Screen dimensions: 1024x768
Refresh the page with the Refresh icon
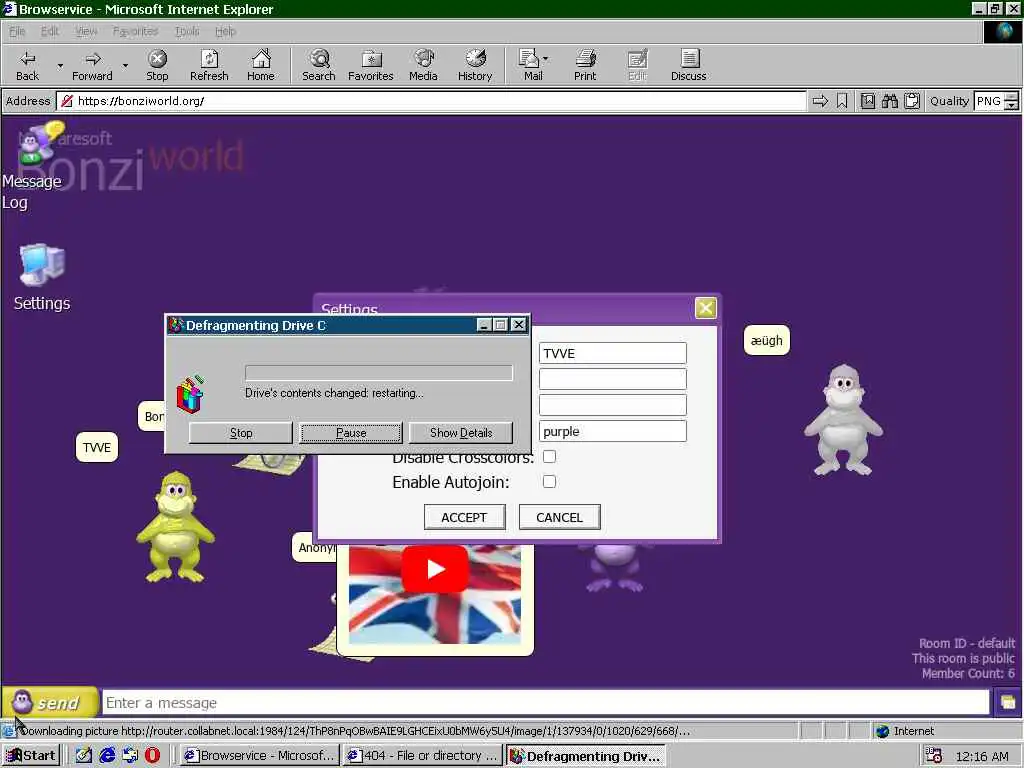tap(209, 65)
